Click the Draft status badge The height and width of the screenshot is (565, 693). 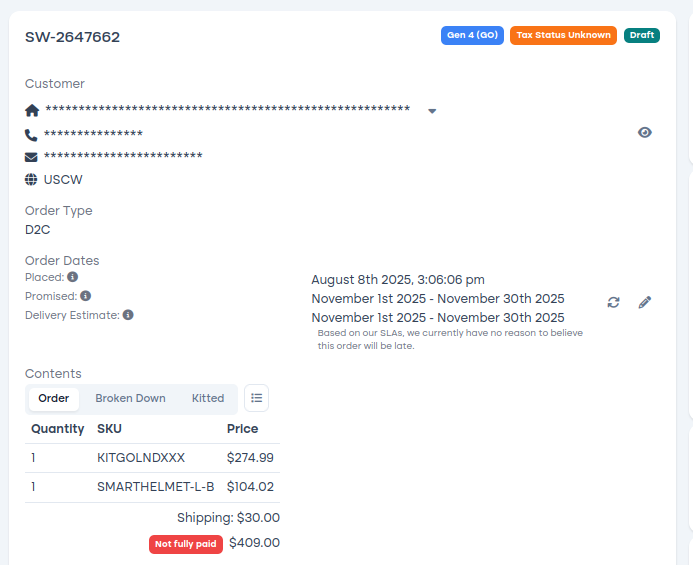642,35
